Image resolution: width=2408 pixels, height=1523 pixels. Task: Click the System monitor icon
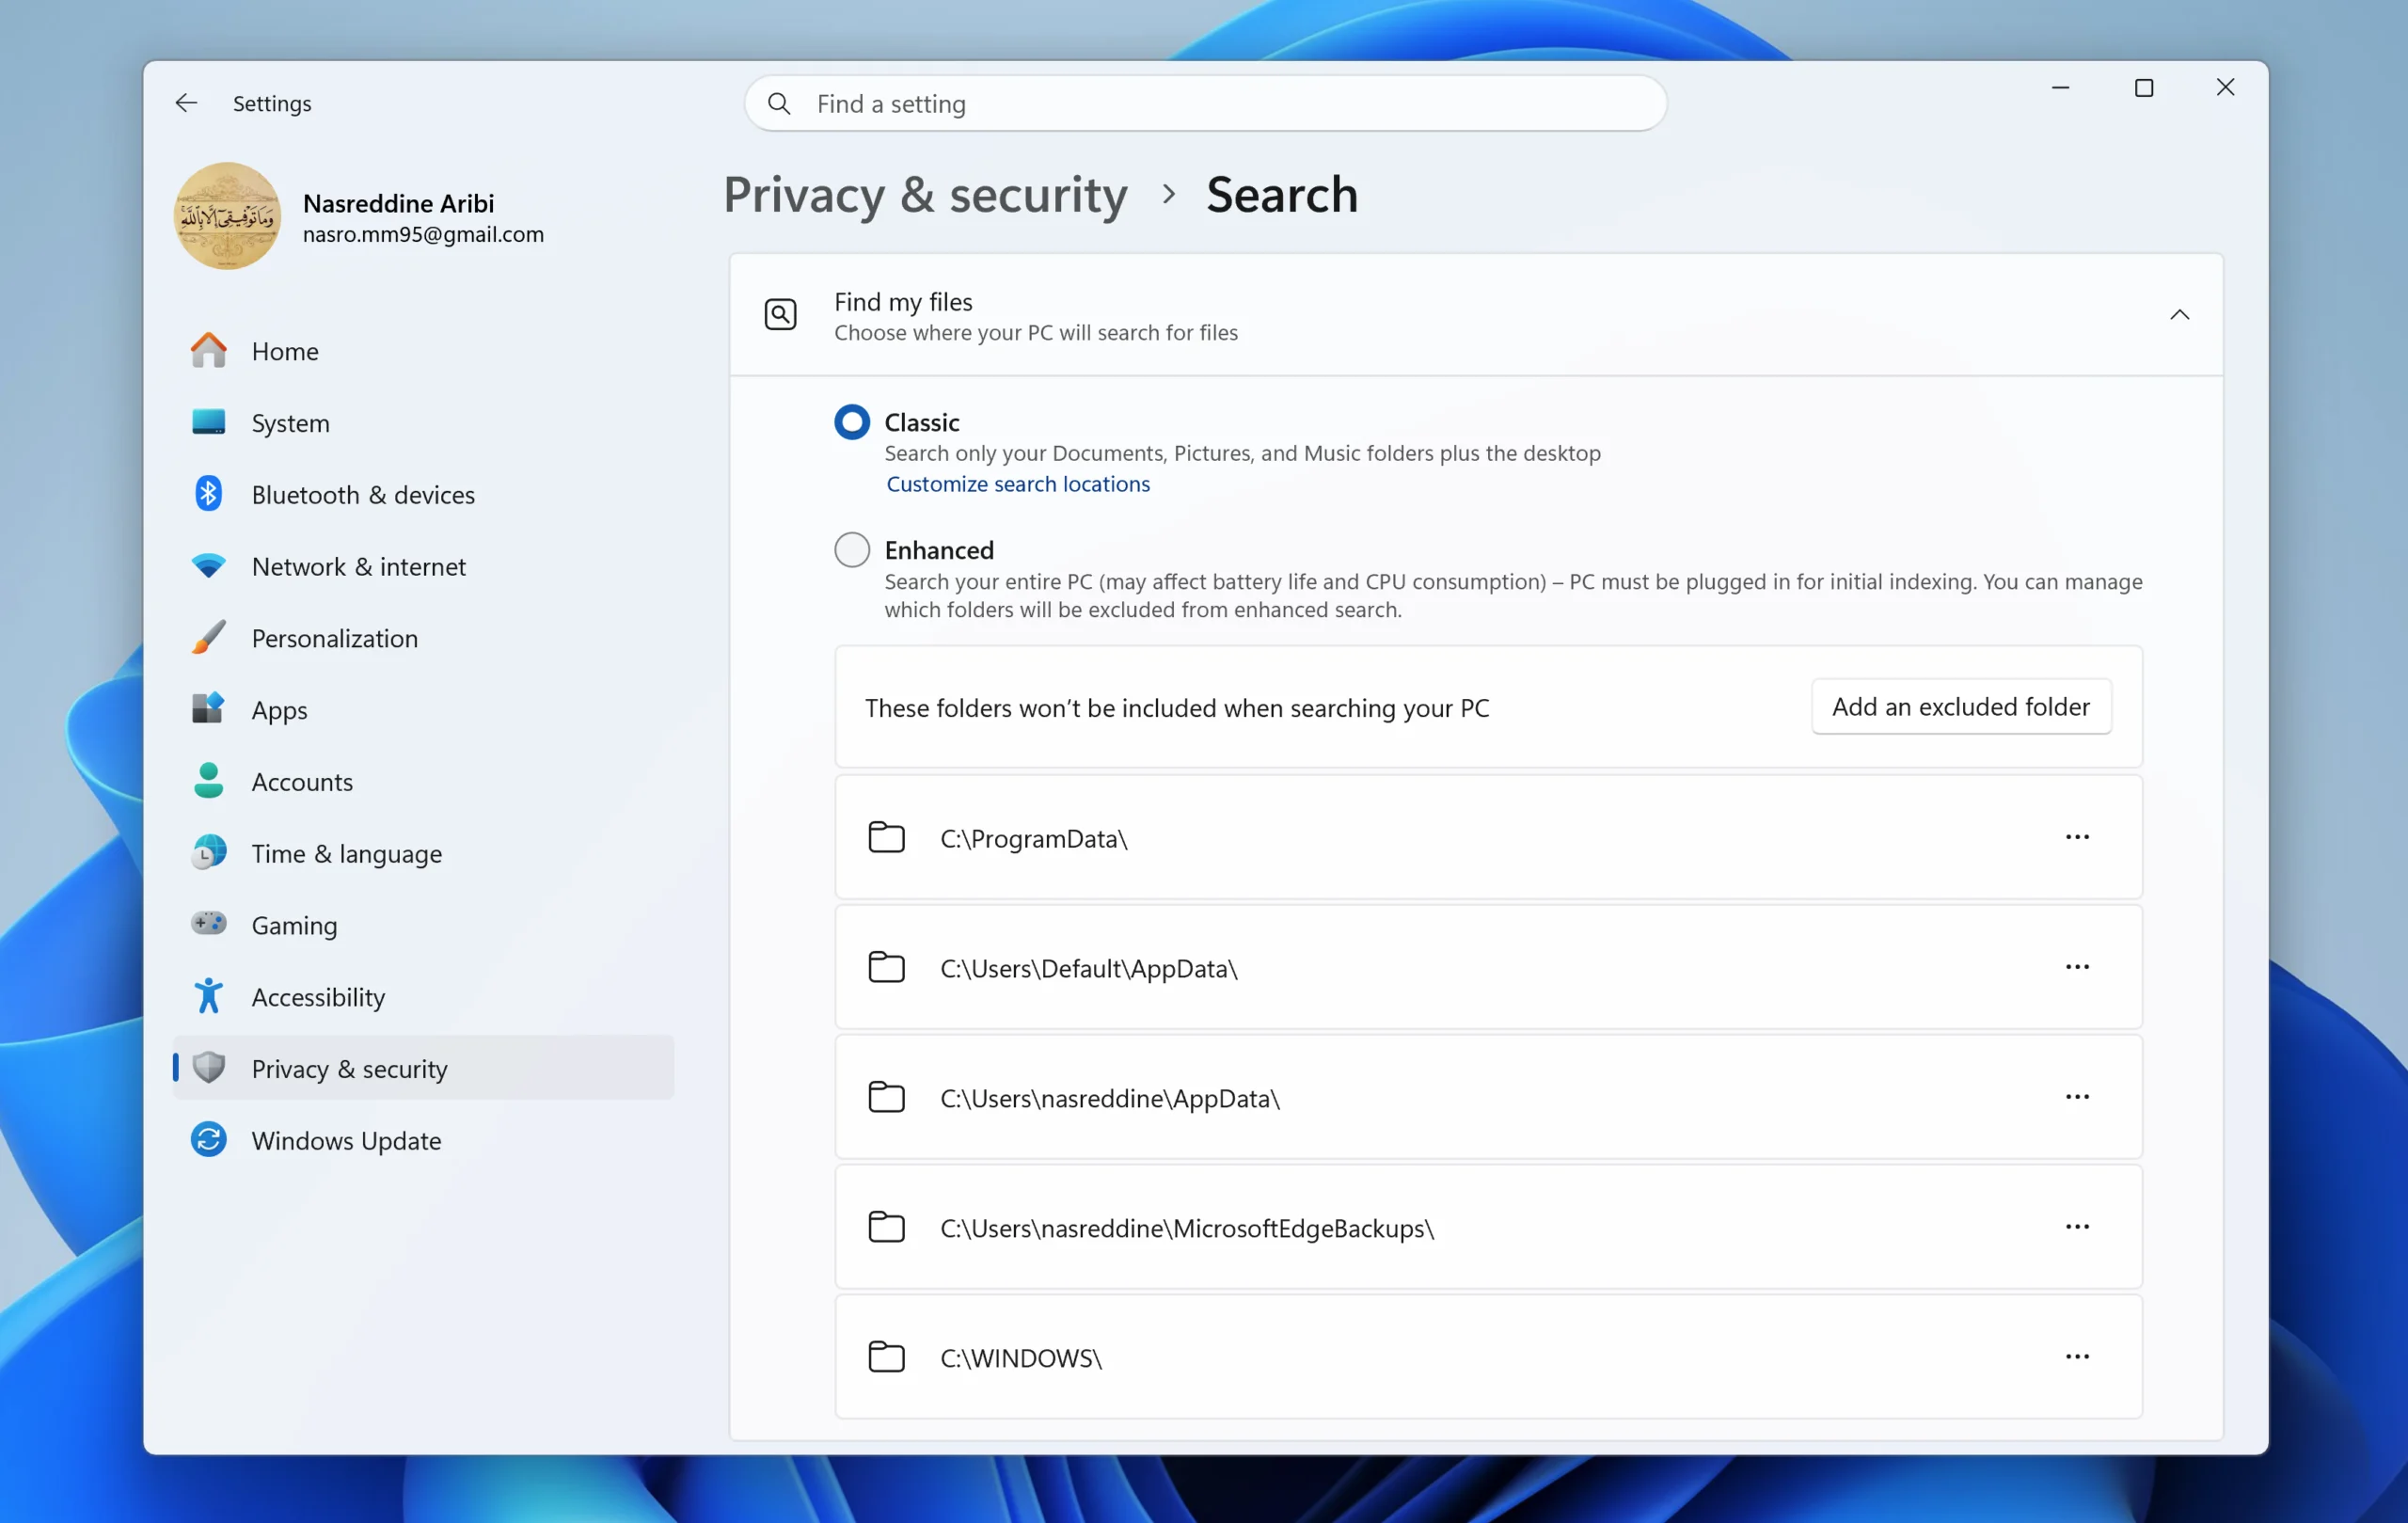point(208,422)
